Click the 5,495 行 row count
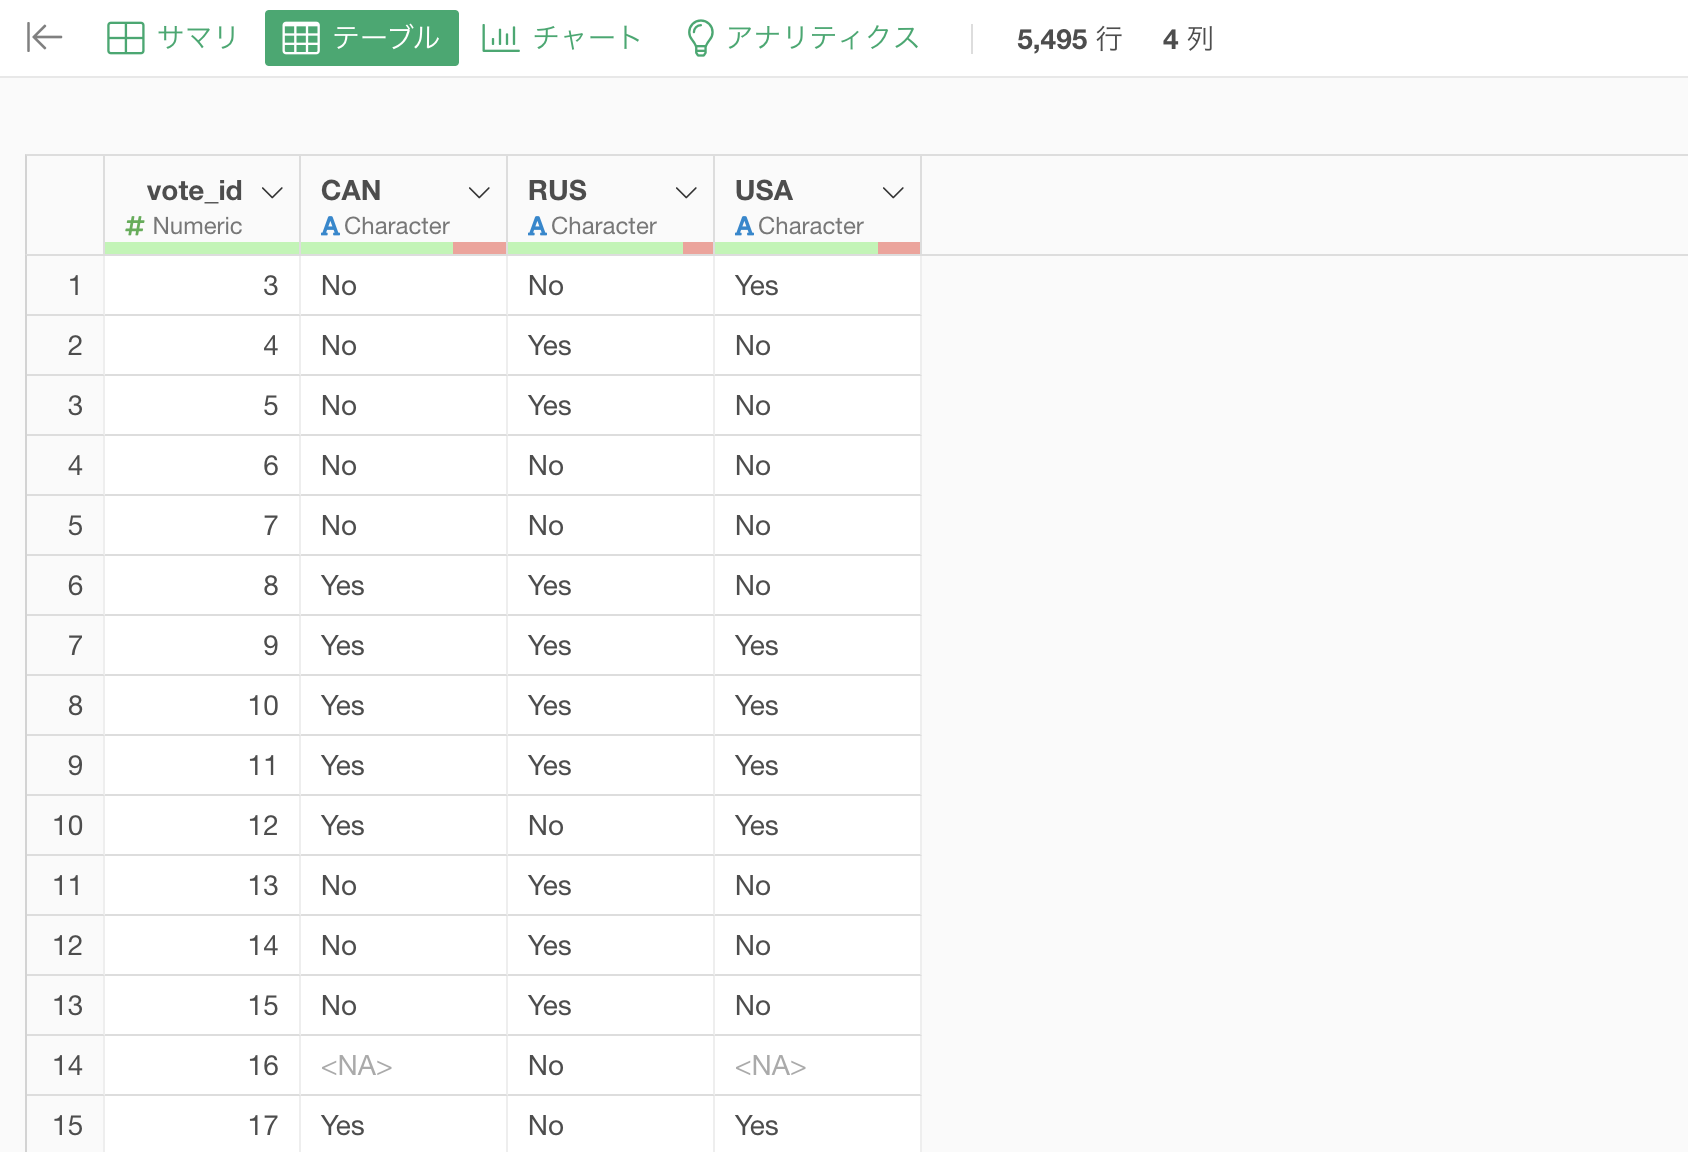The image size is (1688, 1152). [x=1069, y=39]
